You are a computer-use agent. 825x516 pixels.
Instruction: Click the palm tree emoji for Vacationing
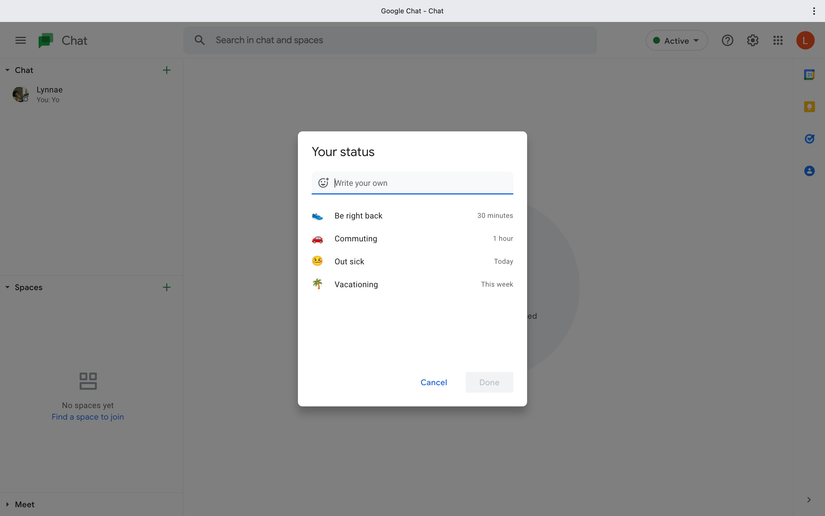point(317,284)
